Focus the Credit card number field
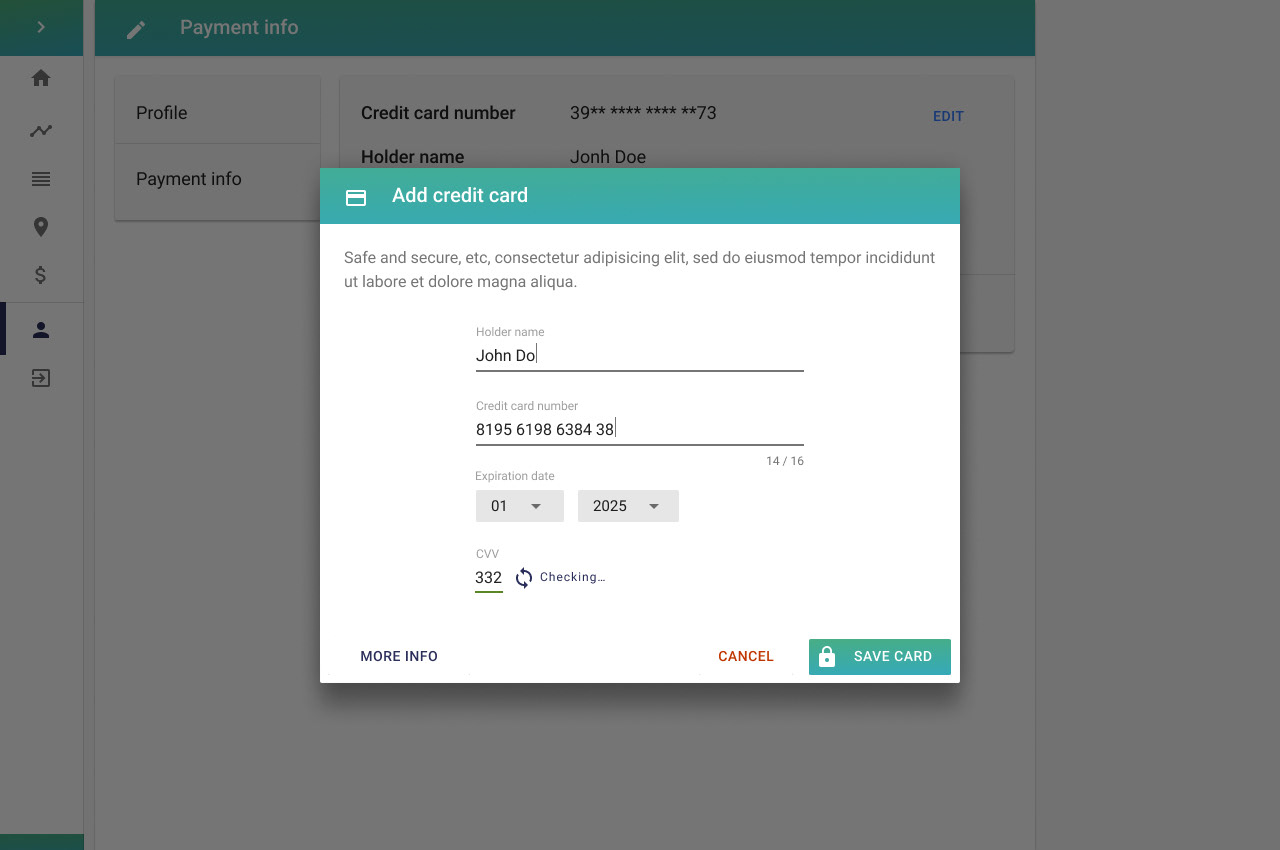This screenshot has width=1280, height=850. coord(639,429)
